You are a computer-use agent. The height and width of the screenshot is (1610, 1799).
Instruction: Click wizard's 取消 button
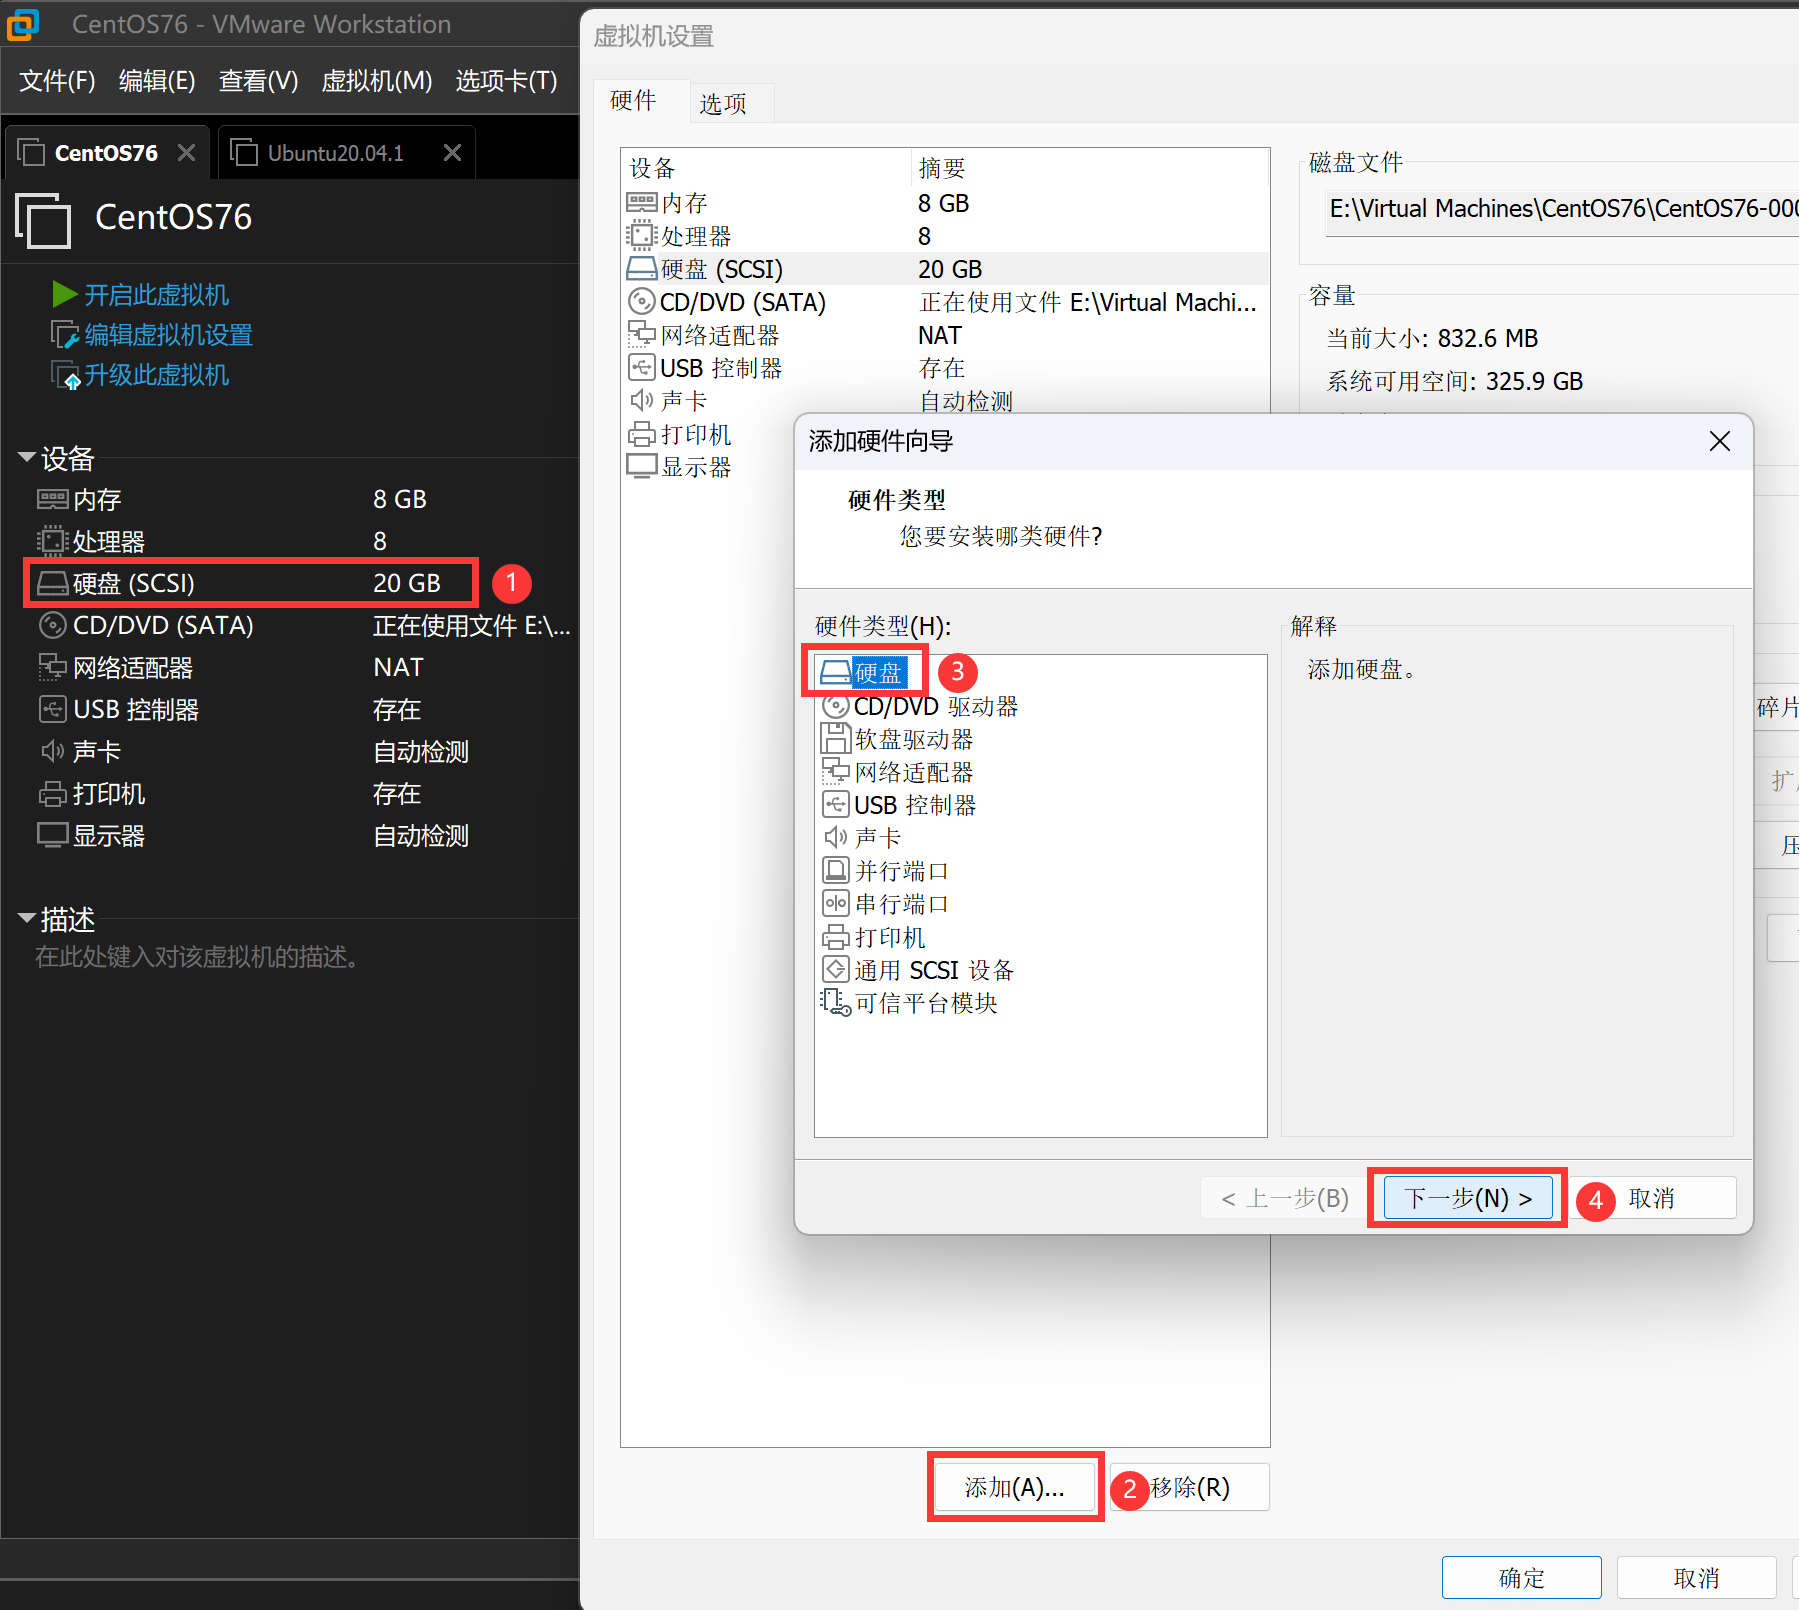point(1651,1198)
